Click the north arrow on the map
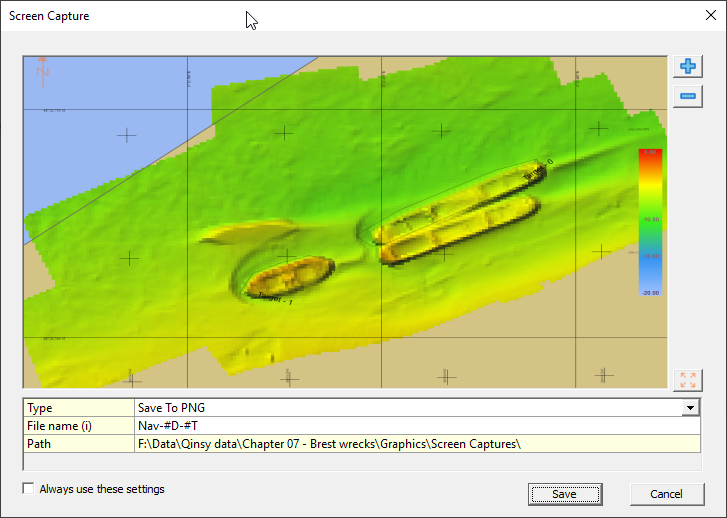Viewport: 727px width, 518px height. click(x=42, y=70)
